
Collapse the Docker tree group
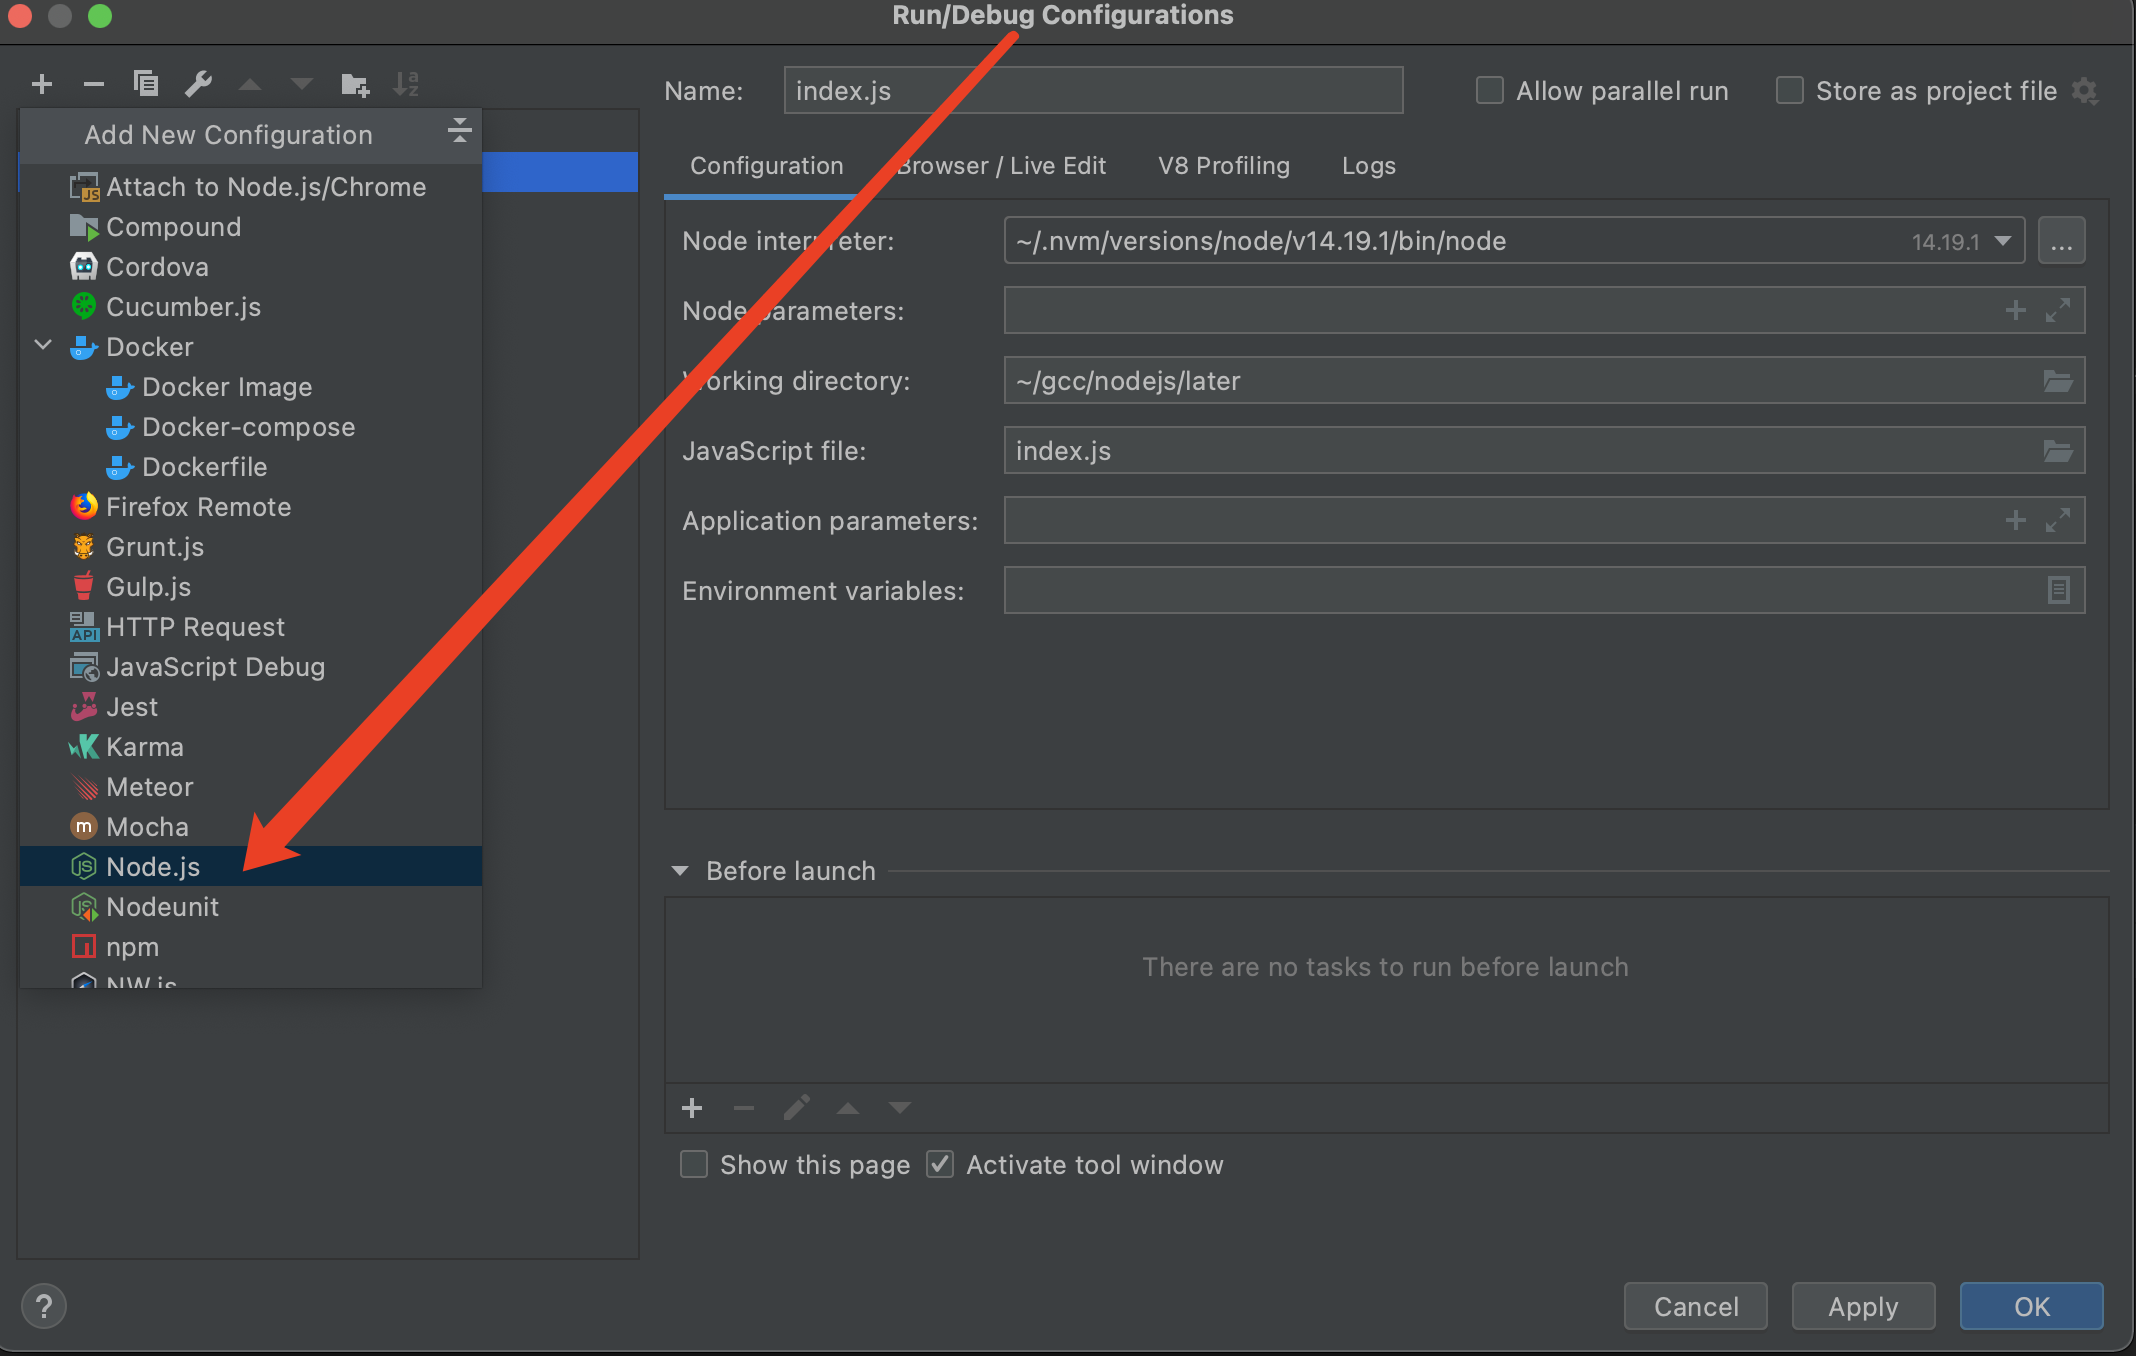[44, 345]
